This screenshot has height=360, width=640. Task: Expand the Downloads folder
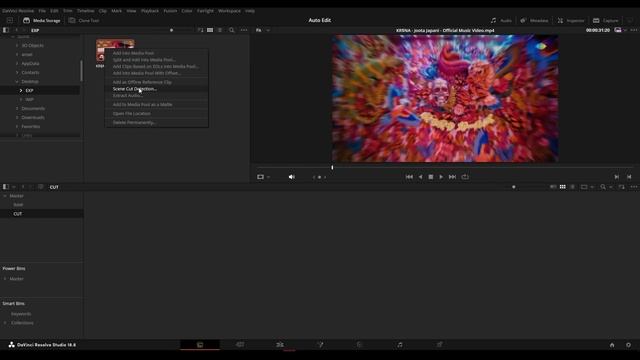point(17,118)
